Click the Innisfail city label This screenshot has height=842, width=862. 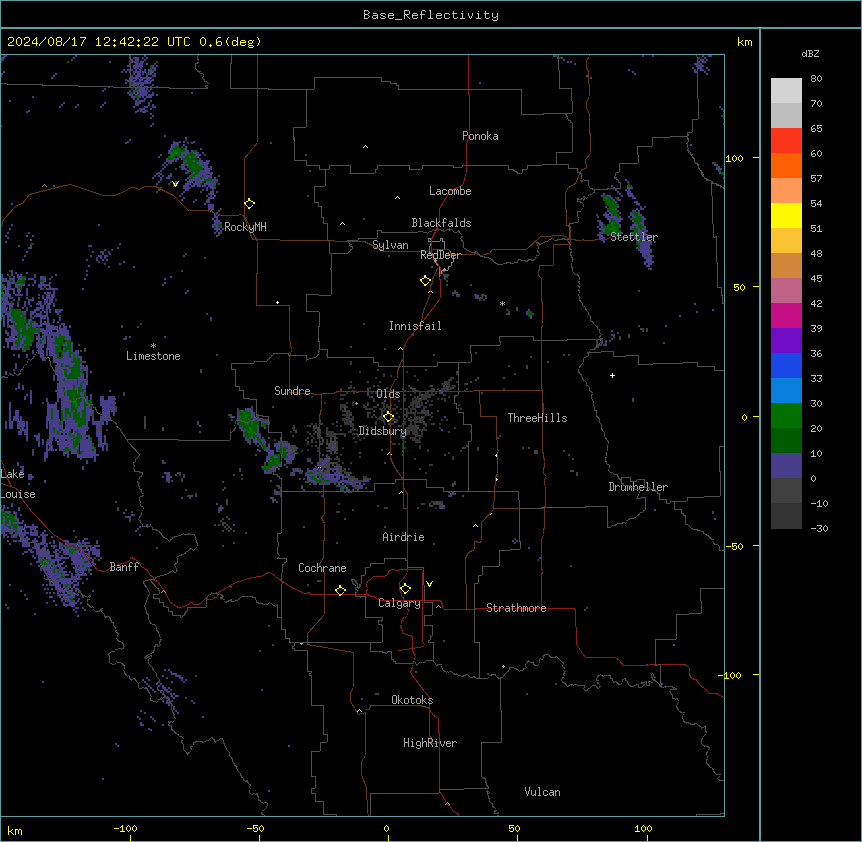415,326
